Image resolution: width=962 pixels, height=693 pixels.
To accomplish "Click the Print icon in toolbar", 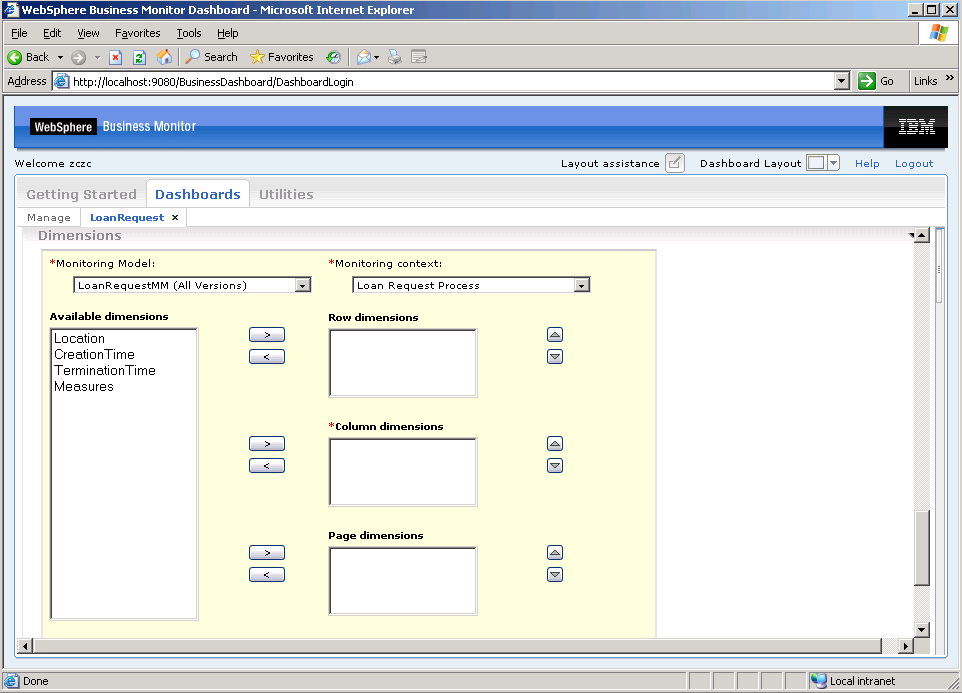I will pyautogui.click(x=394, y=57).
